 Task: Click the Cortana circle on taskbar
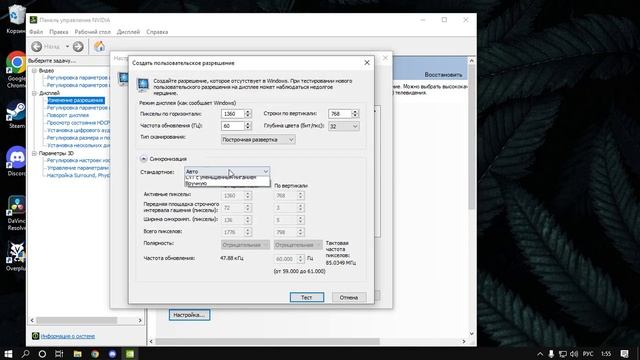pos(42,354)
